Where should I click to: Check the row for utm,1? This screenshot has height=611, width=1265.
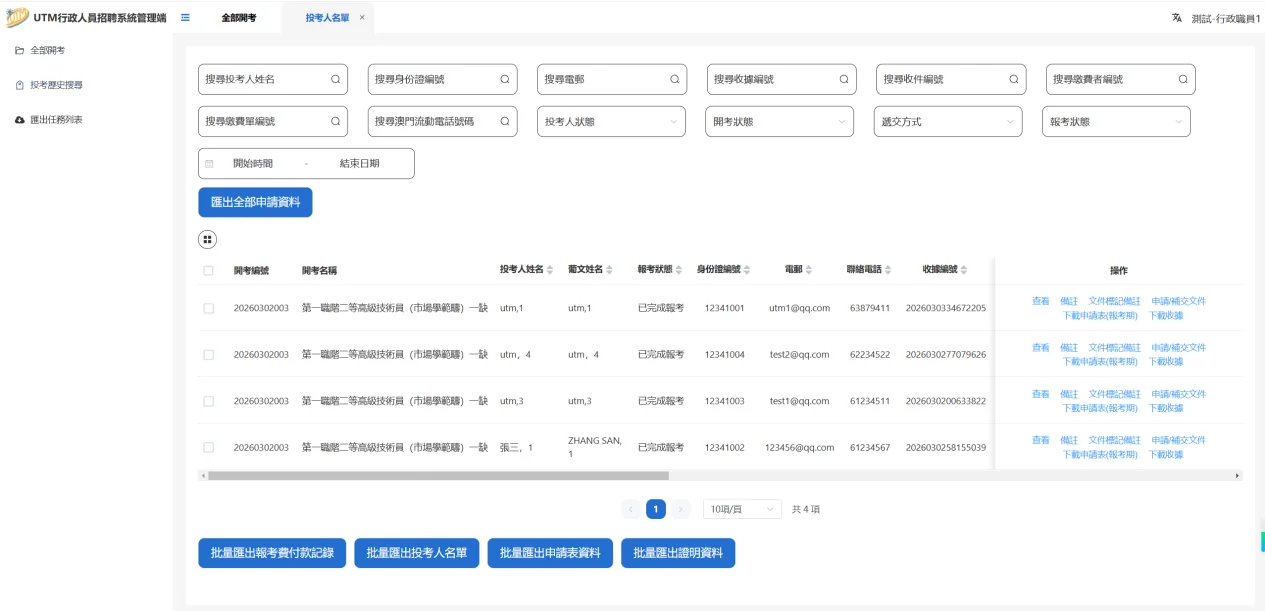click(208, 308)
